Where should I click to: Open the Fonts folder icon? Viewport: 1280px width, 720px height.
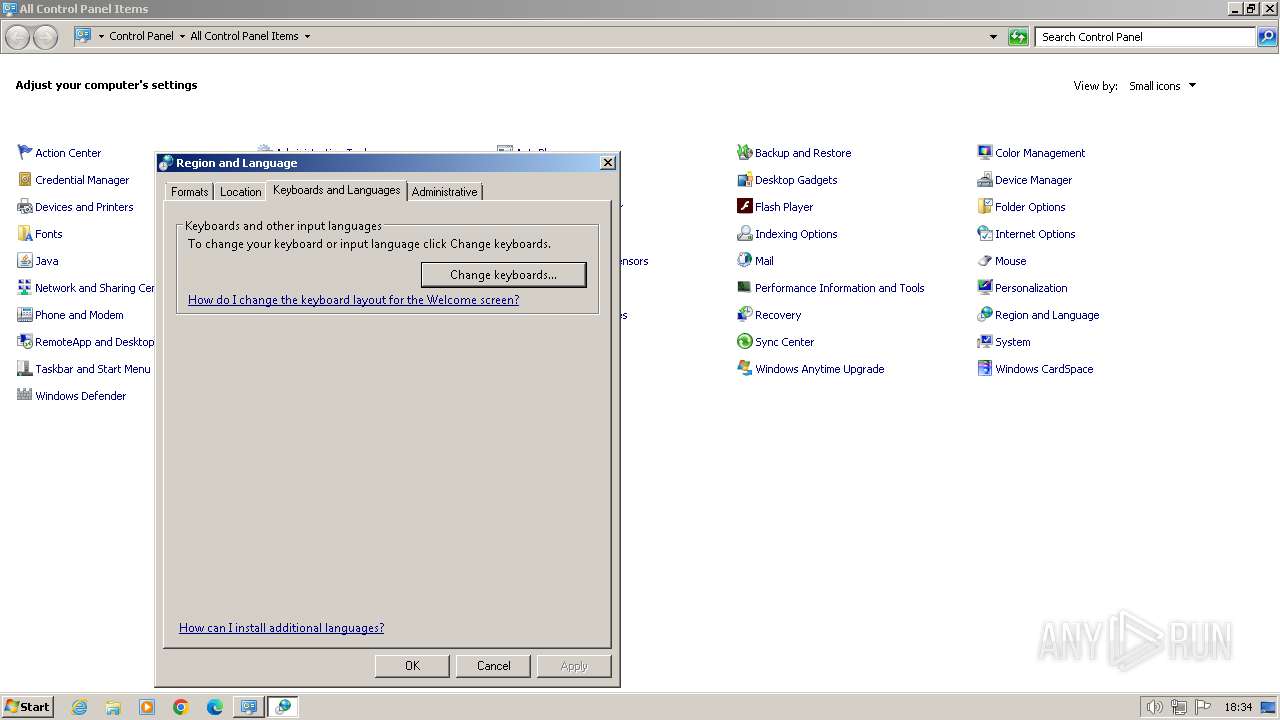[x=25, y=234]
